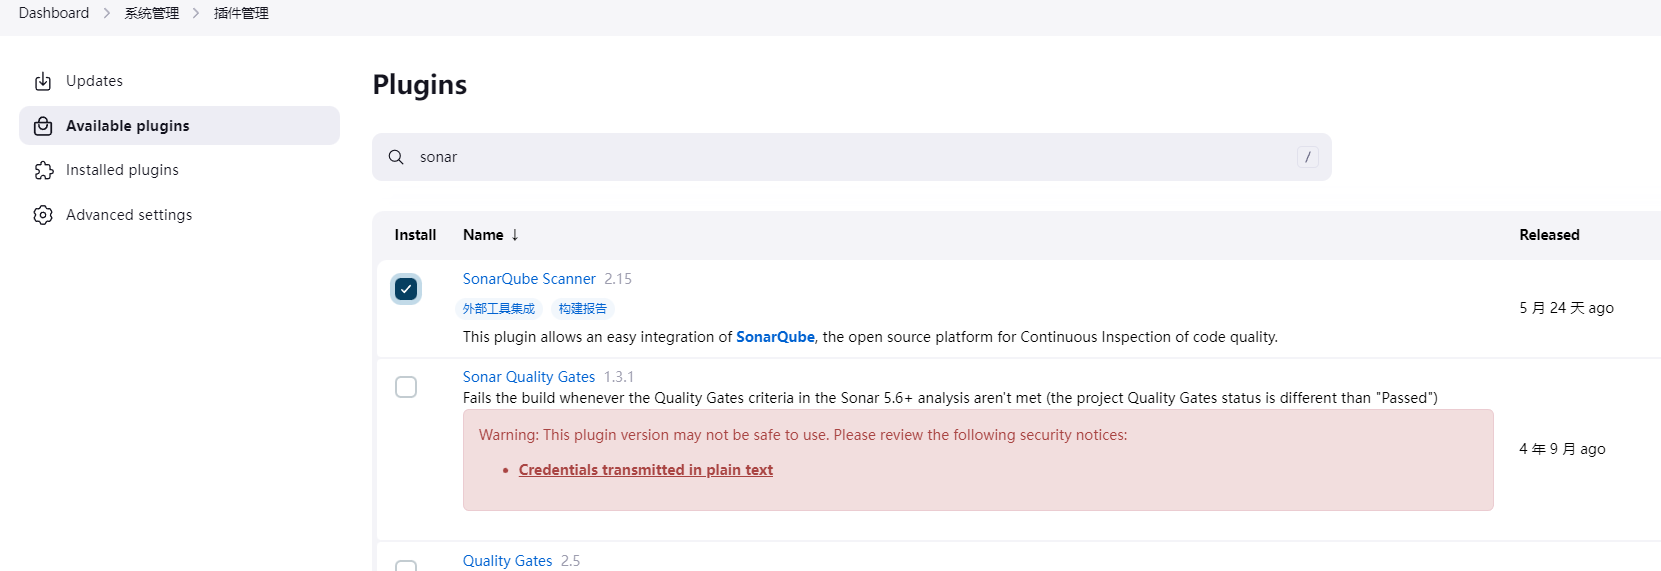
Task: Click the sort arrow beside Name column
Action: tap(515, 235)
